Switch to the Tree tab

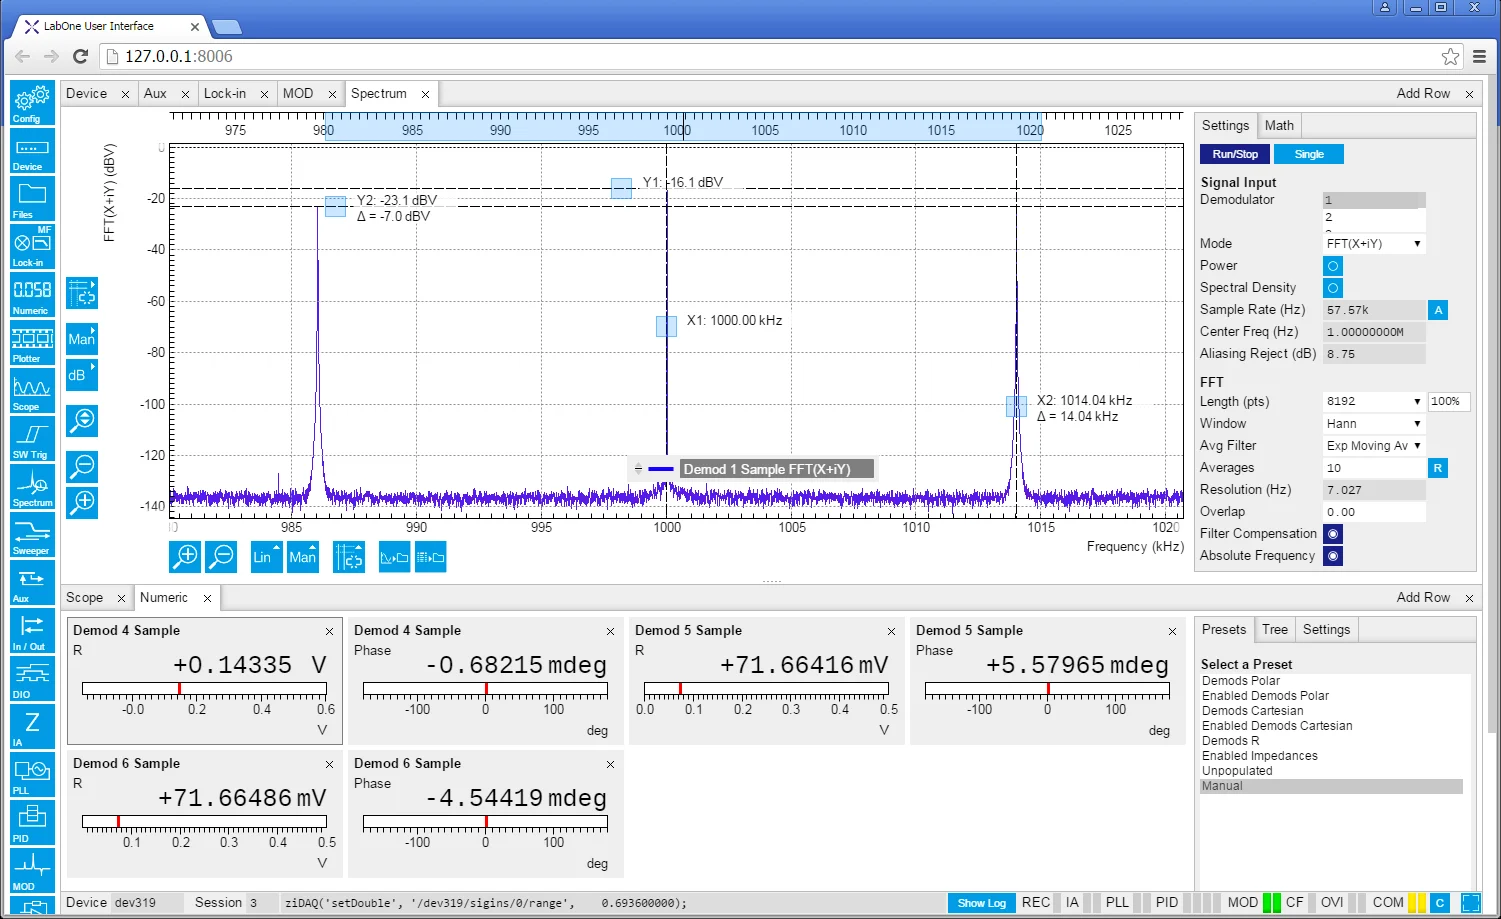click(x=1275, y=629)
